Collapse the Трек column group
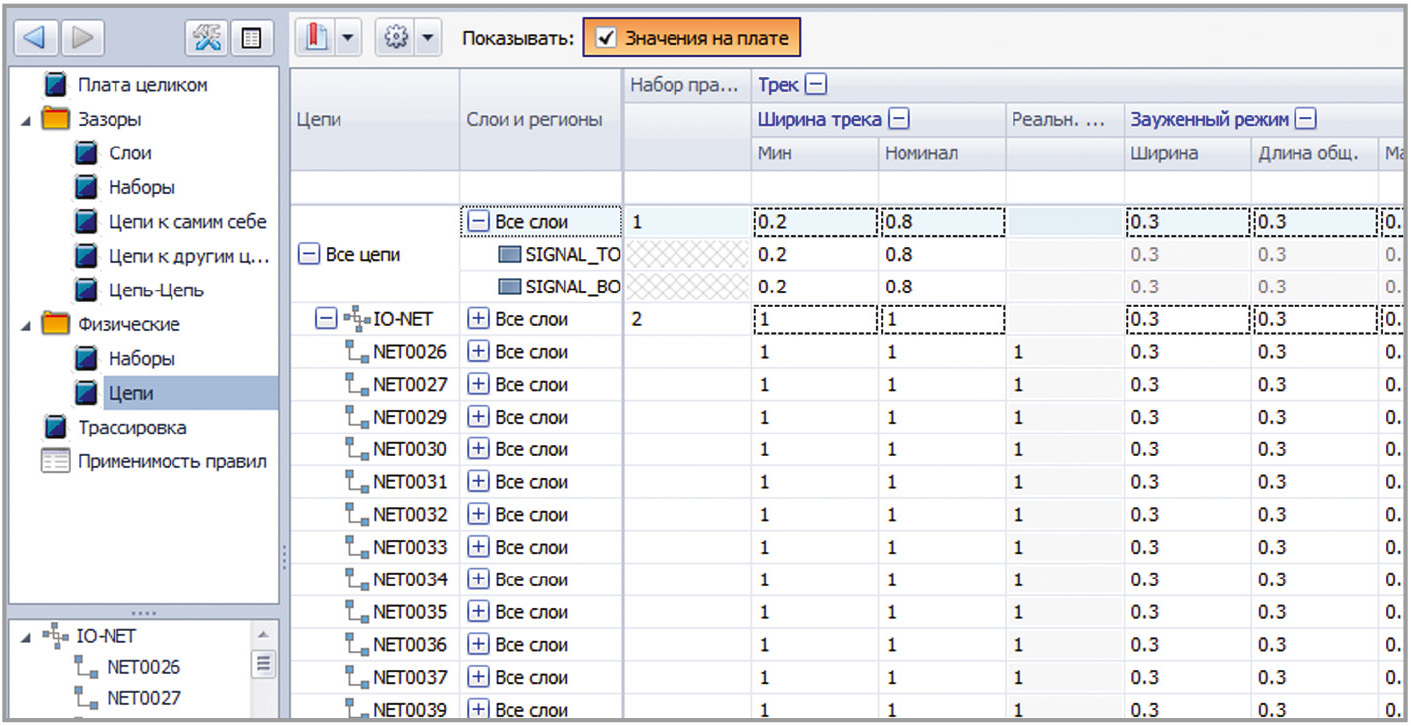This screenshot has width=1411, height=726. point(817,86)
